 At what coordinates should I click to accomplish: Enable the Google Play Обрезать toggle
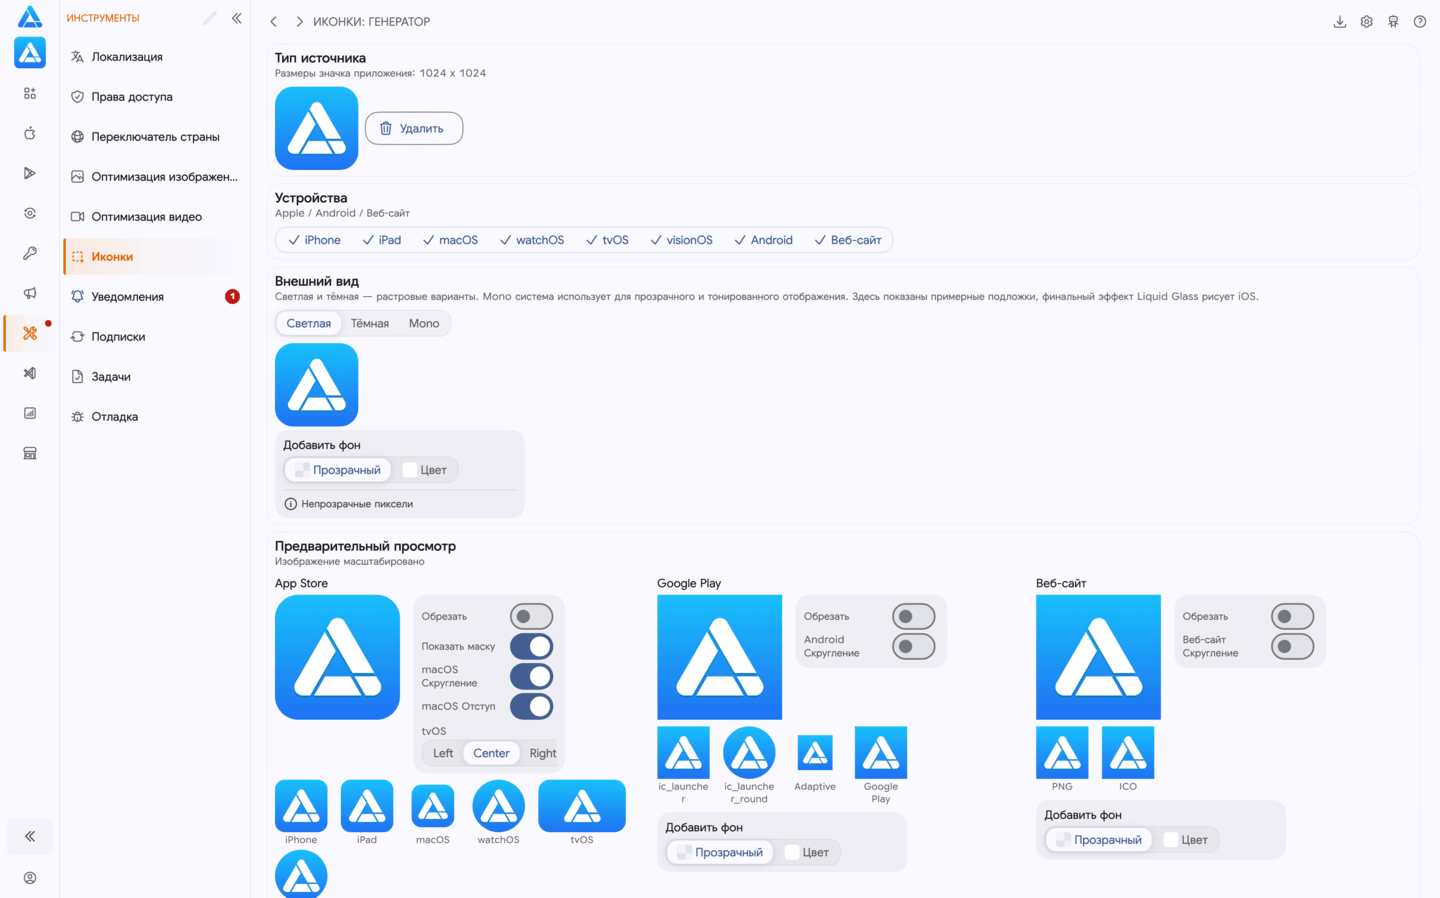913,616
